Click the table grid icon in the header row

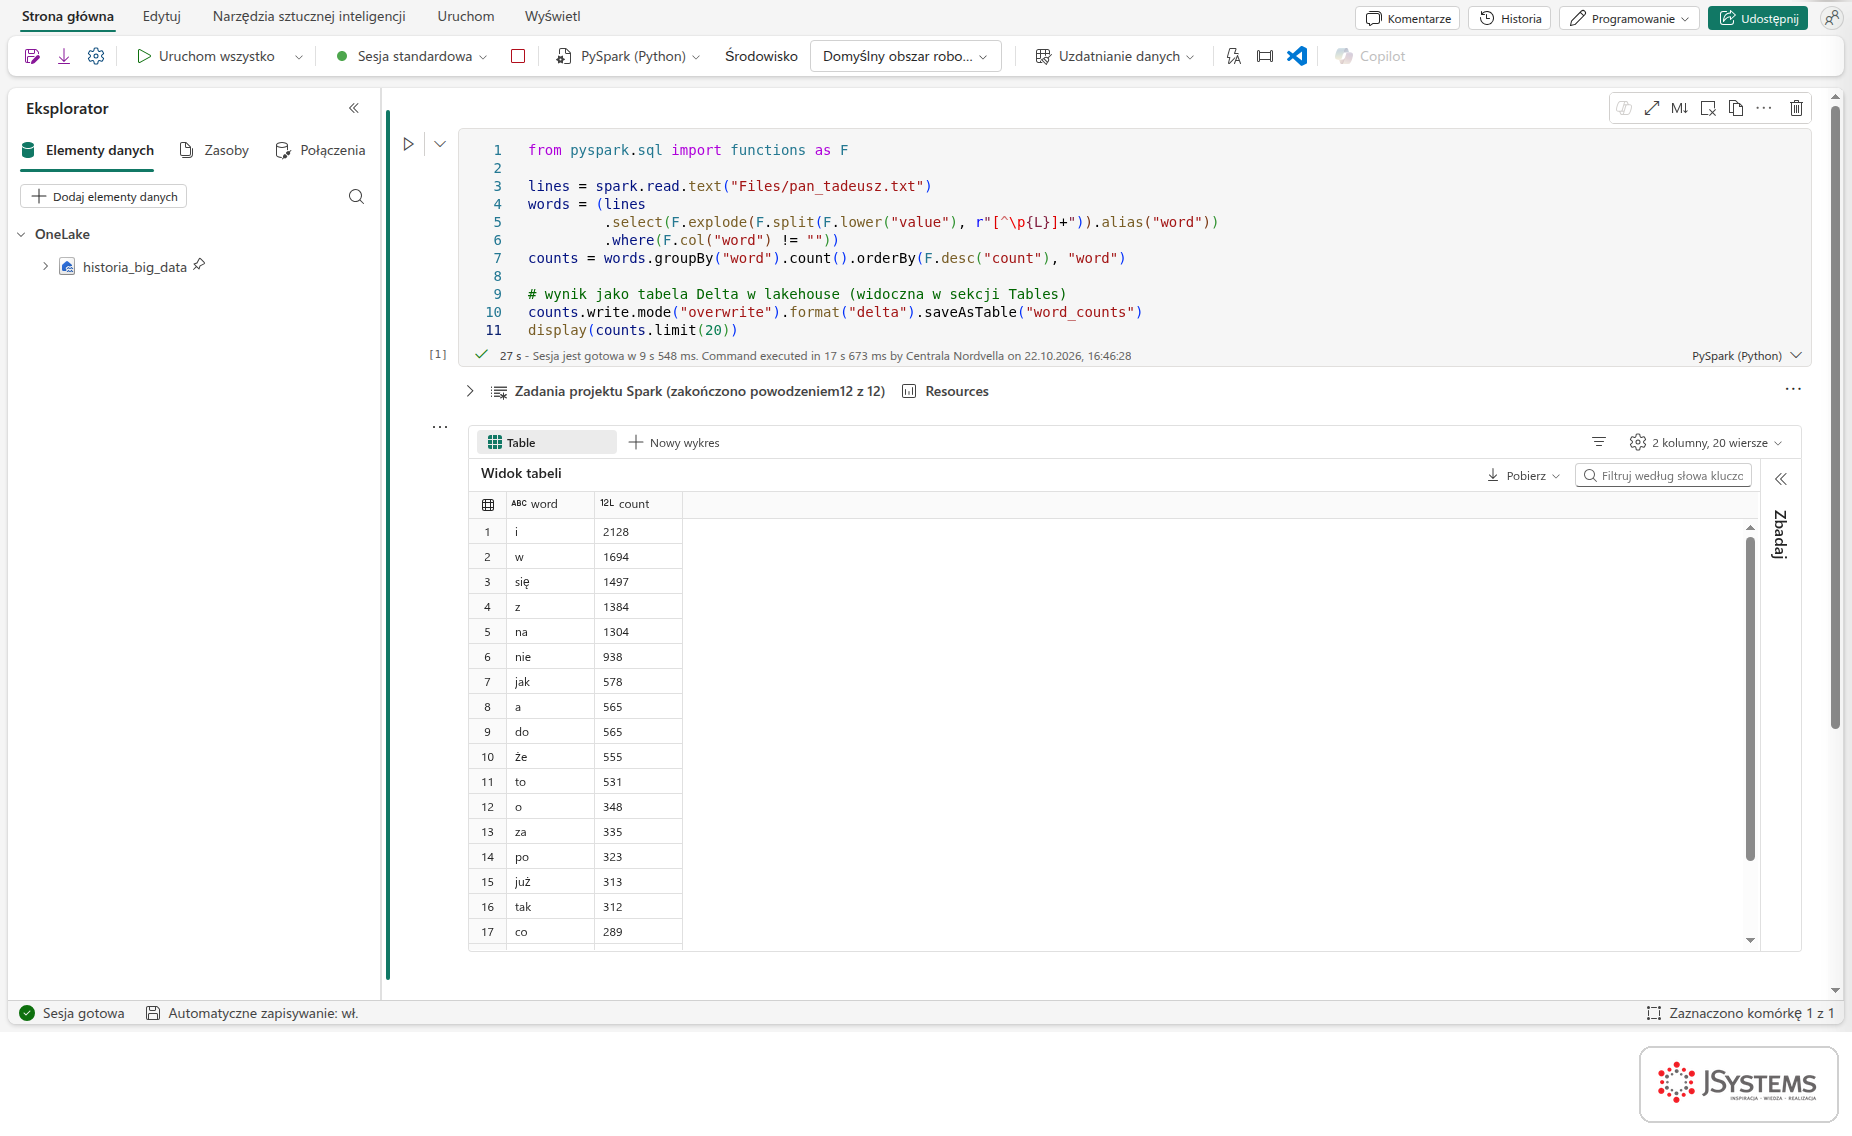488,504
